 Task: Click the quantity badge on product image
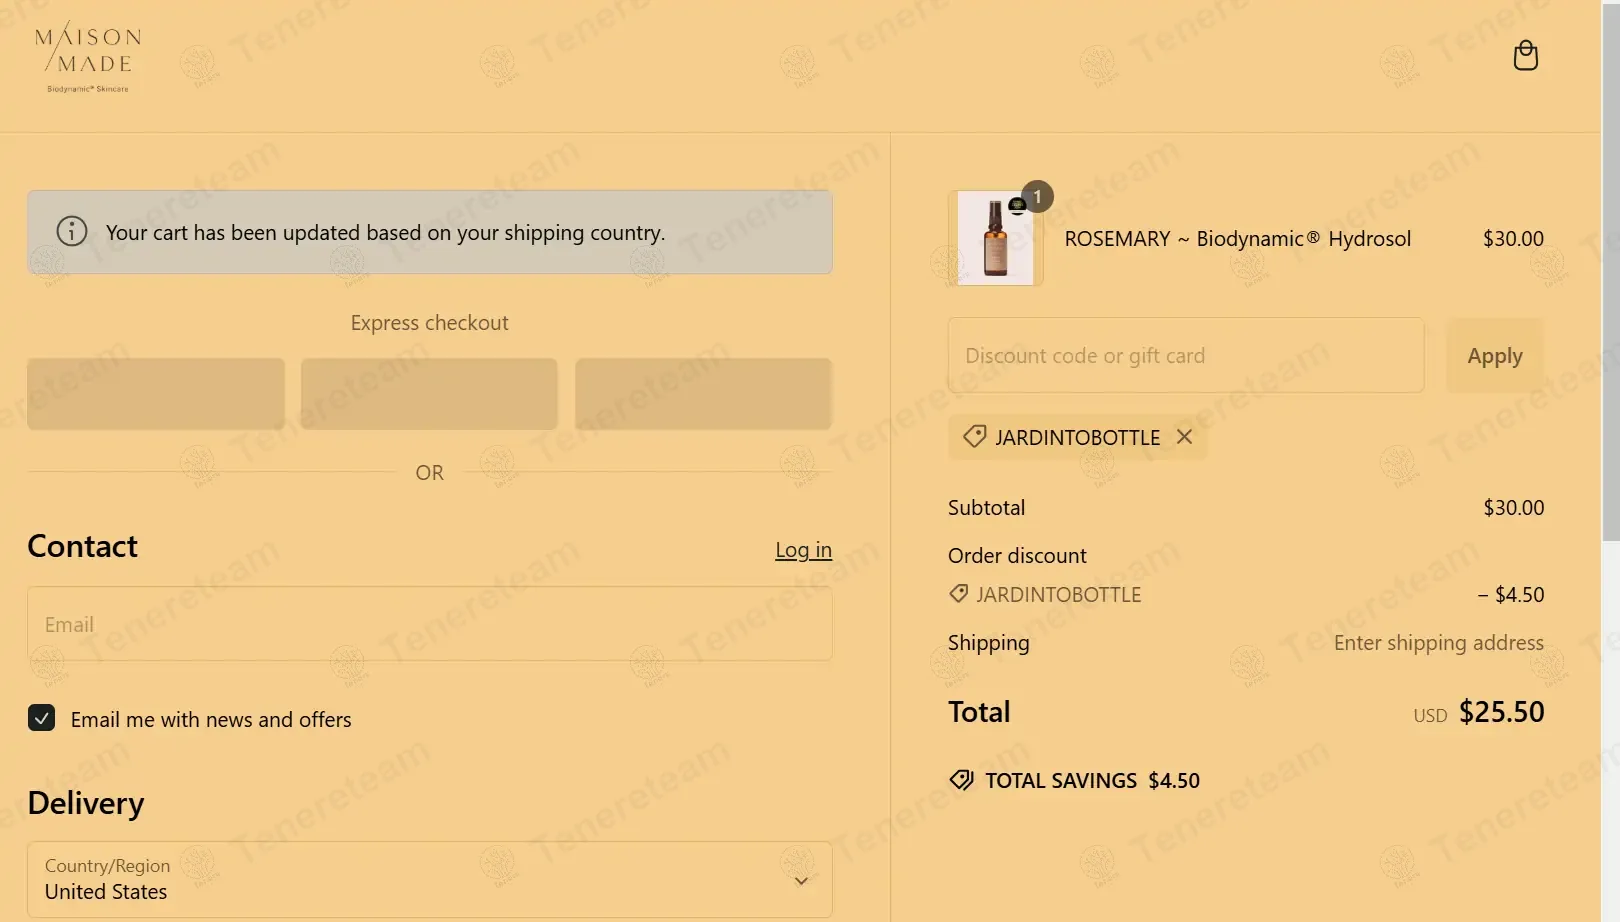point(1038,196)
